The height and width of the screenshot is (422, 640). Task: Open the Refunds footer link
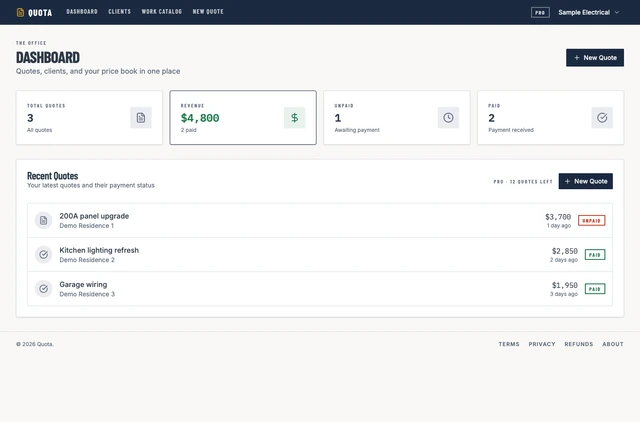[579, 344]
